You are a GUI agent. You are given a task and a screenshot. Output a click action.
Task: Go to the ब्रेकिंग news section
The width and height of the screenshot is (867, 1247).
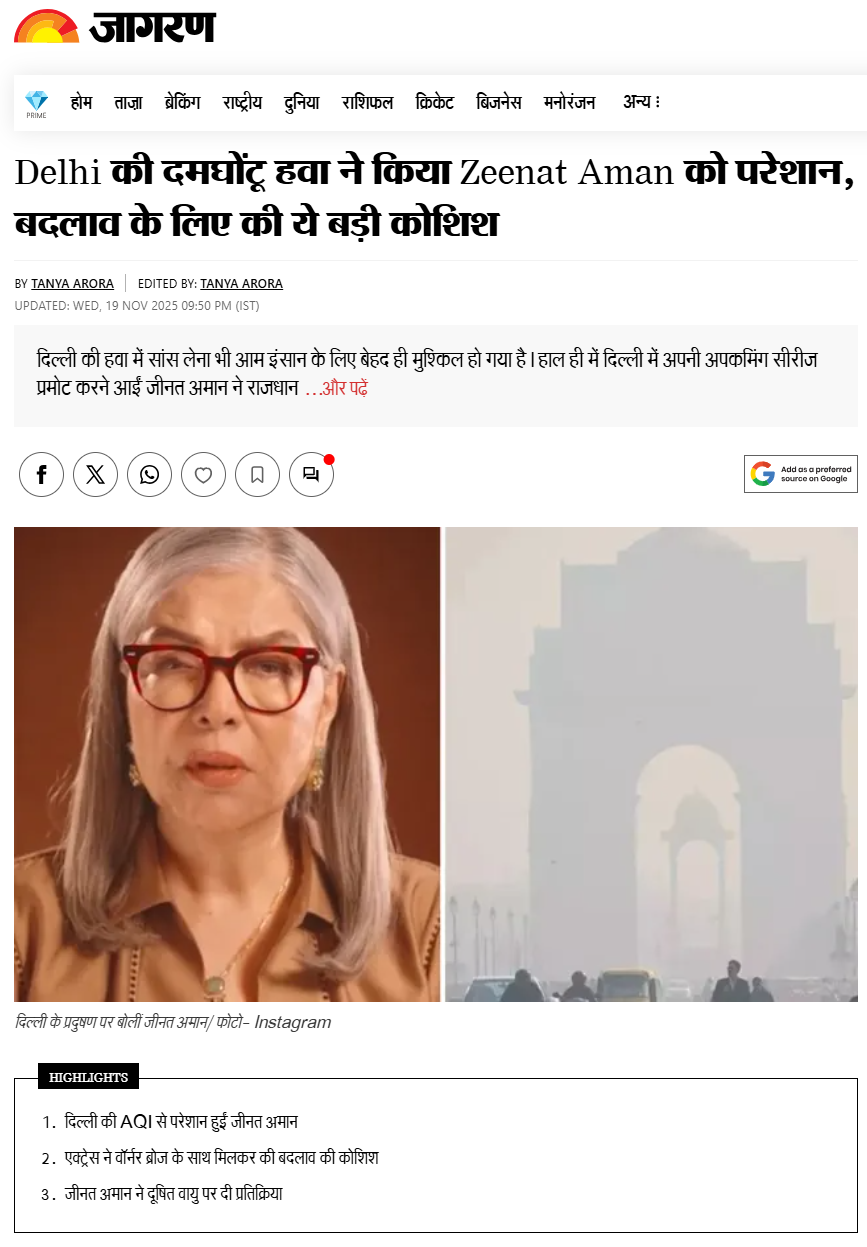(182, 103)
